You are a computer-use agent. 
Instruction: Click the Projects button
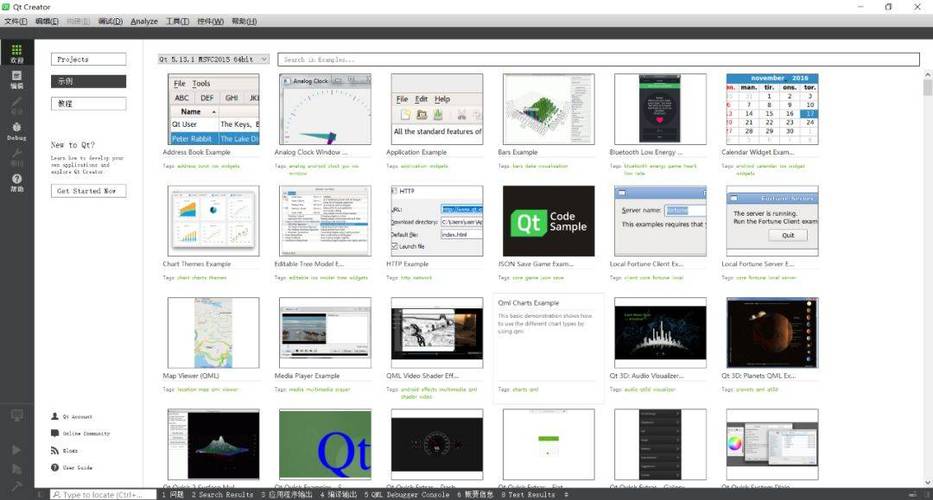click(89, 59)
